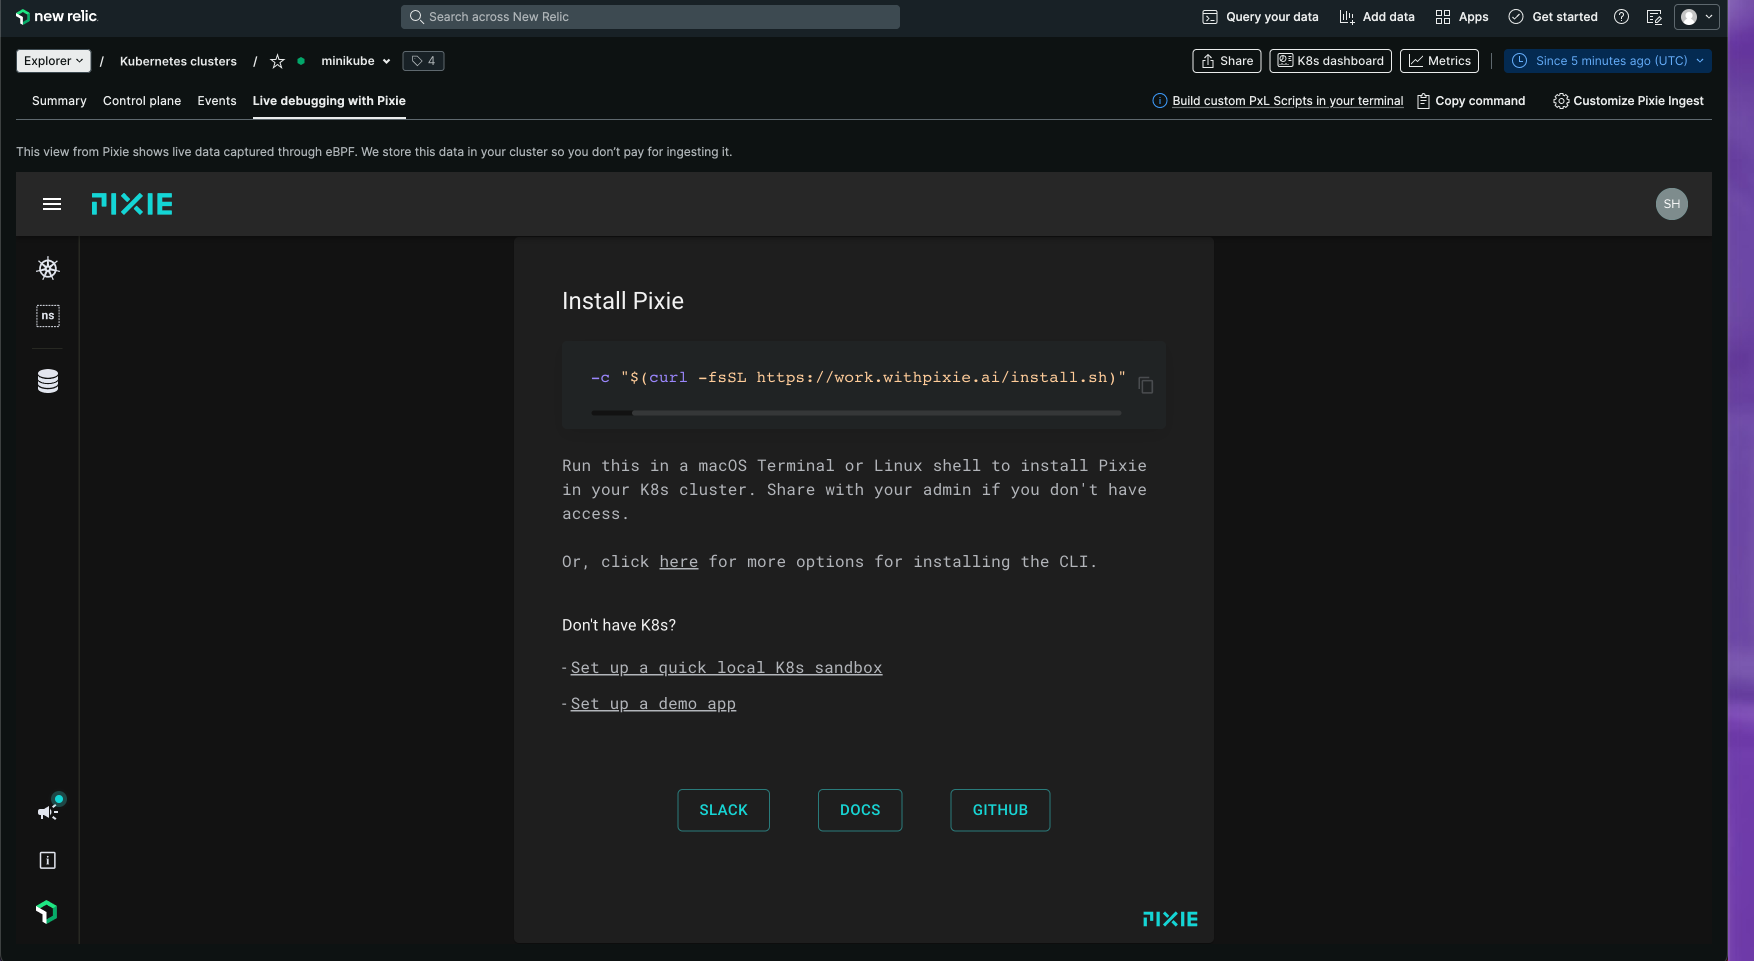Click Query your data button

pyautogui.click(x=1260, y=17)
